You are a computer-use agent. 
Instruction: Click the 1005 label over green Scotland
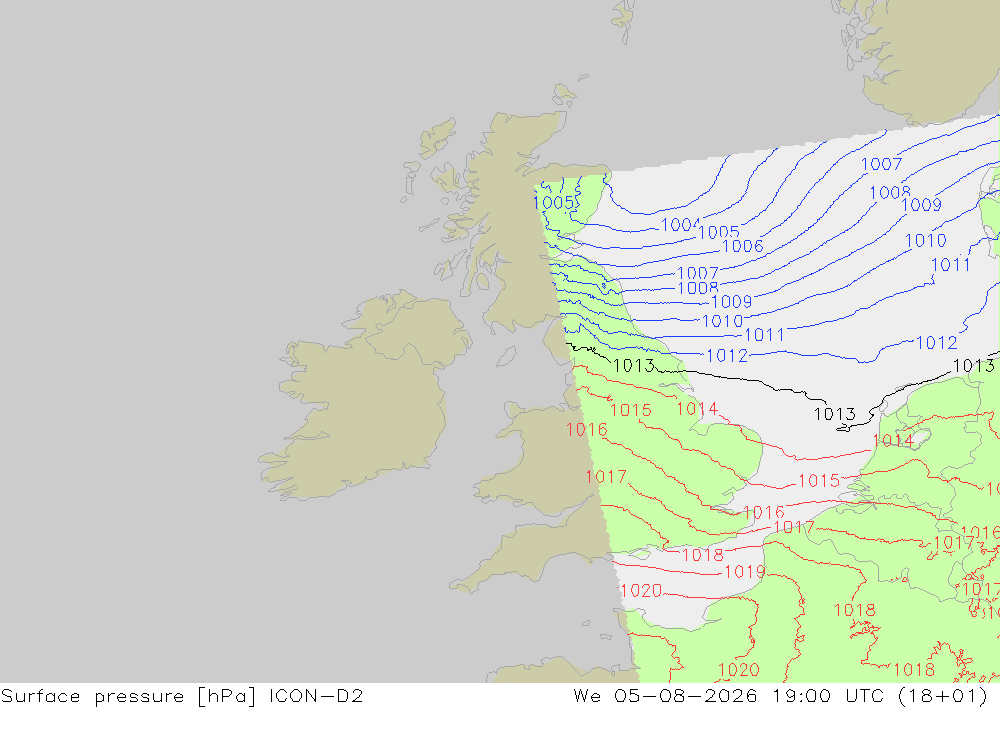(x=554, y=203)
